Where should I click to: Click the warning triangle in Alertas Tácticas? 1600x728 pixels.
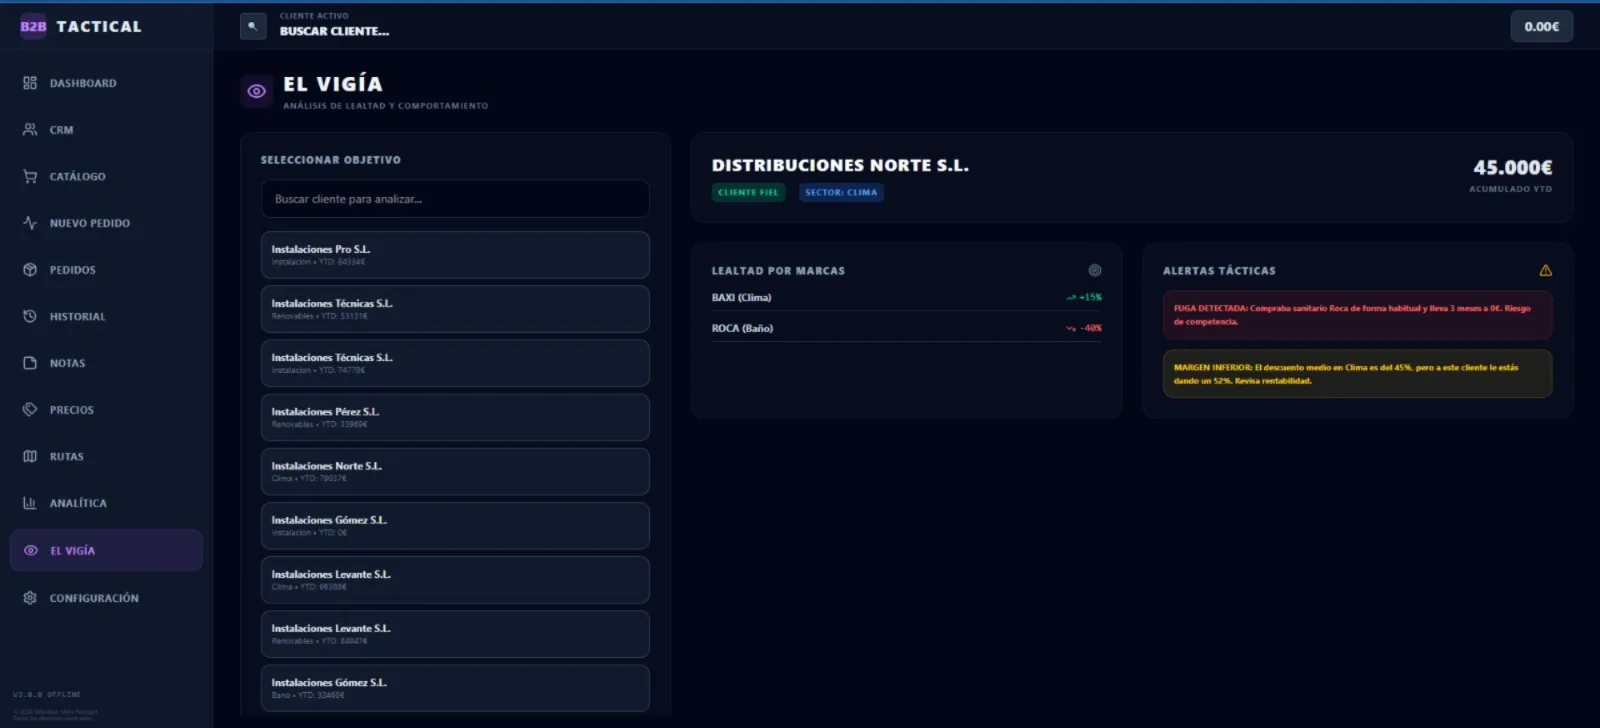(x=1546, y=270)
